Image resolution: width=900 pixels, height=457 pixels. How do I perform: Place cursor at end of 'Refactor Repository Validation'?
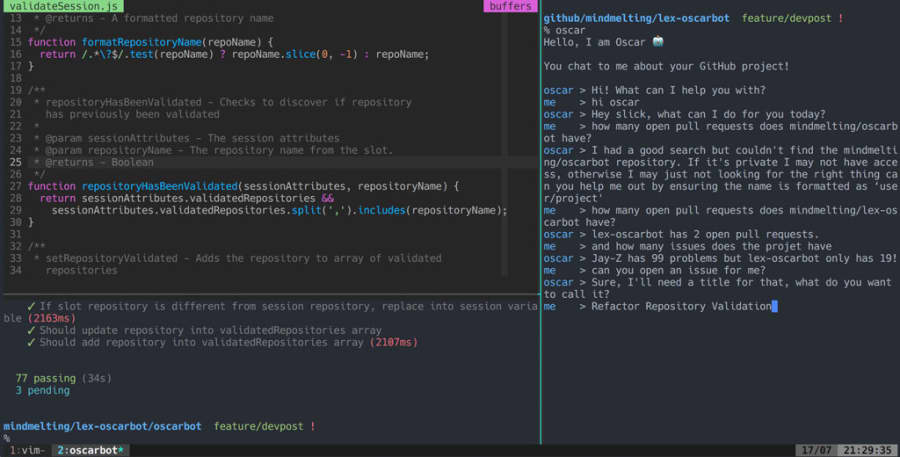(x=773, y=306)
